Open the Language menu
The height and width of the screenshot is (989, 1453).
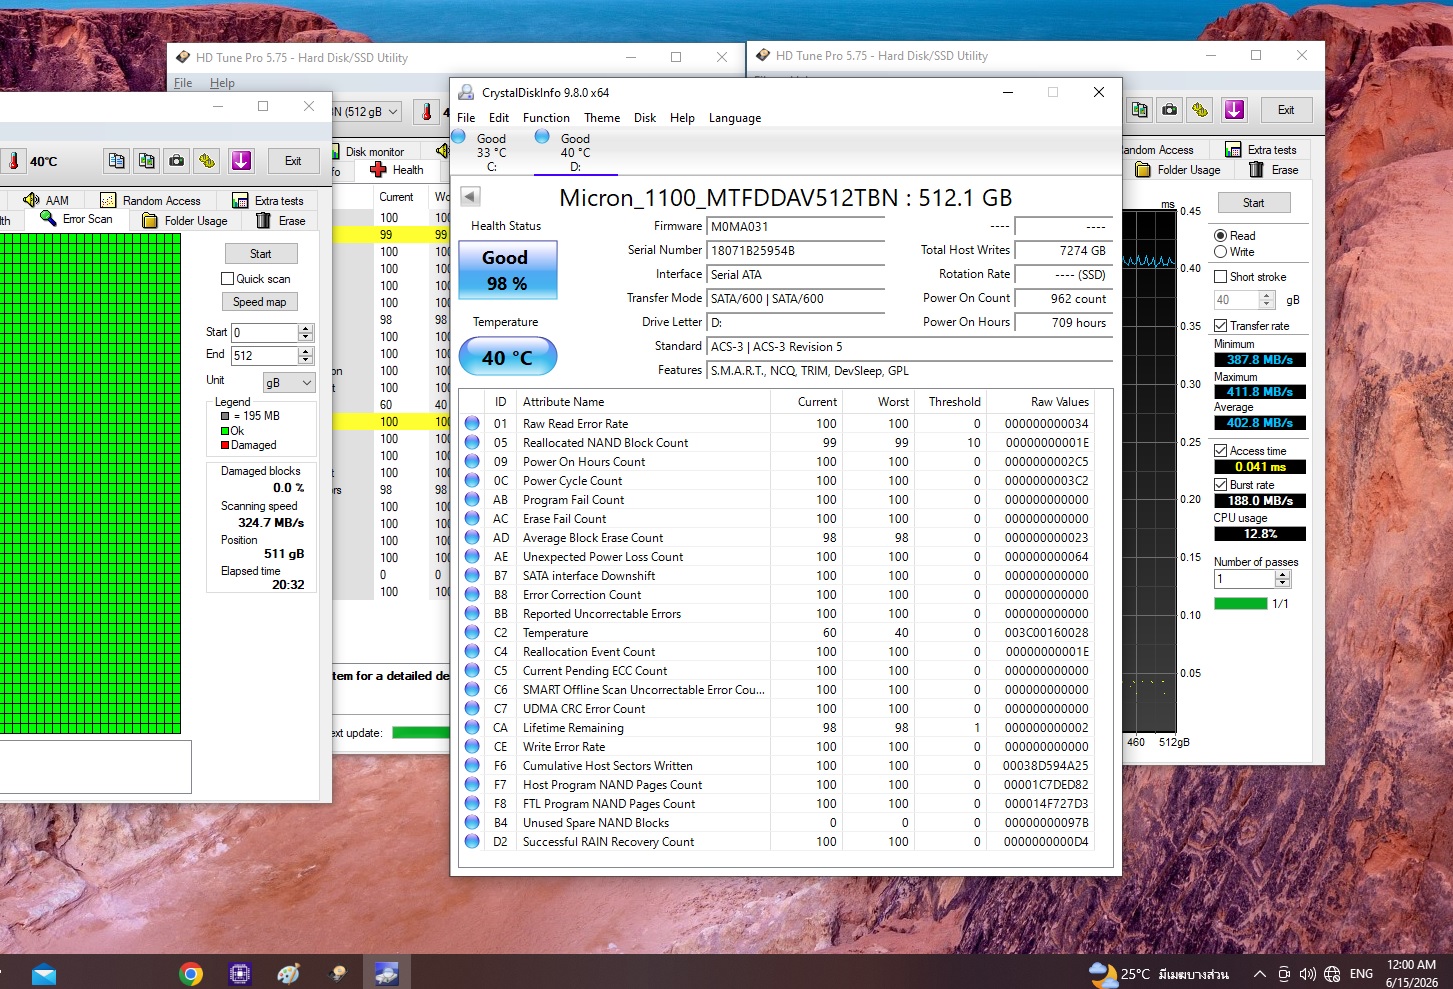point(735,118)
